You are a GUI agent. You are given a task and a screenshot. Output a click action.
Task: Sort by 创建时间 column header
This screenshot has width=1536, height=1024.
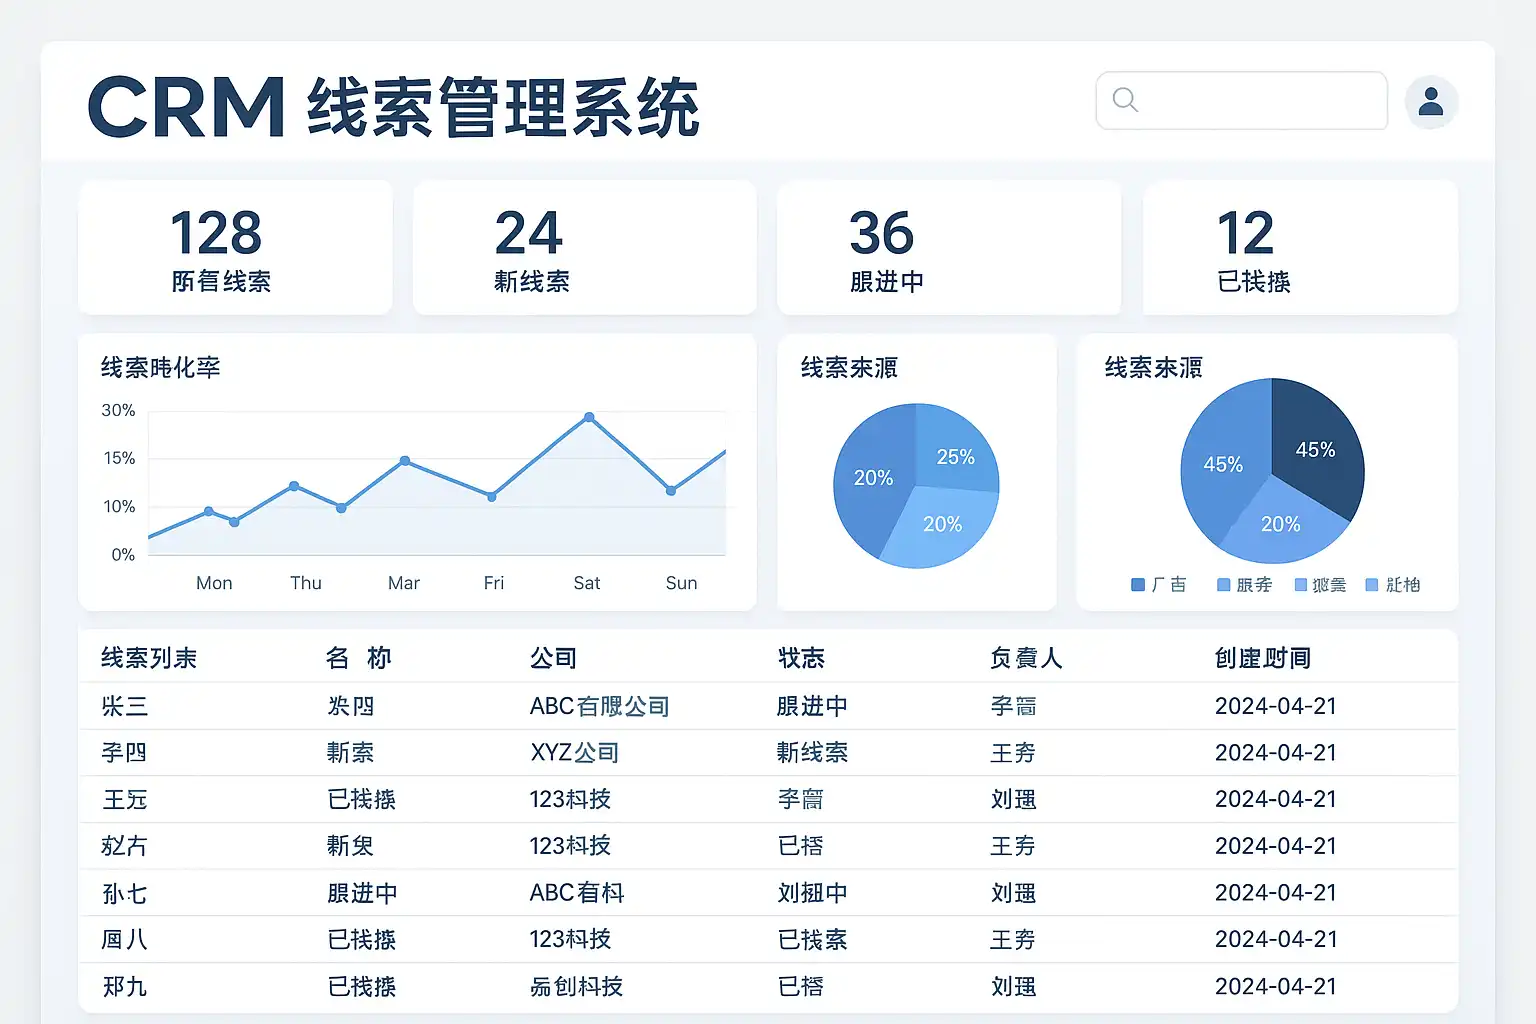pos(1262,658)
